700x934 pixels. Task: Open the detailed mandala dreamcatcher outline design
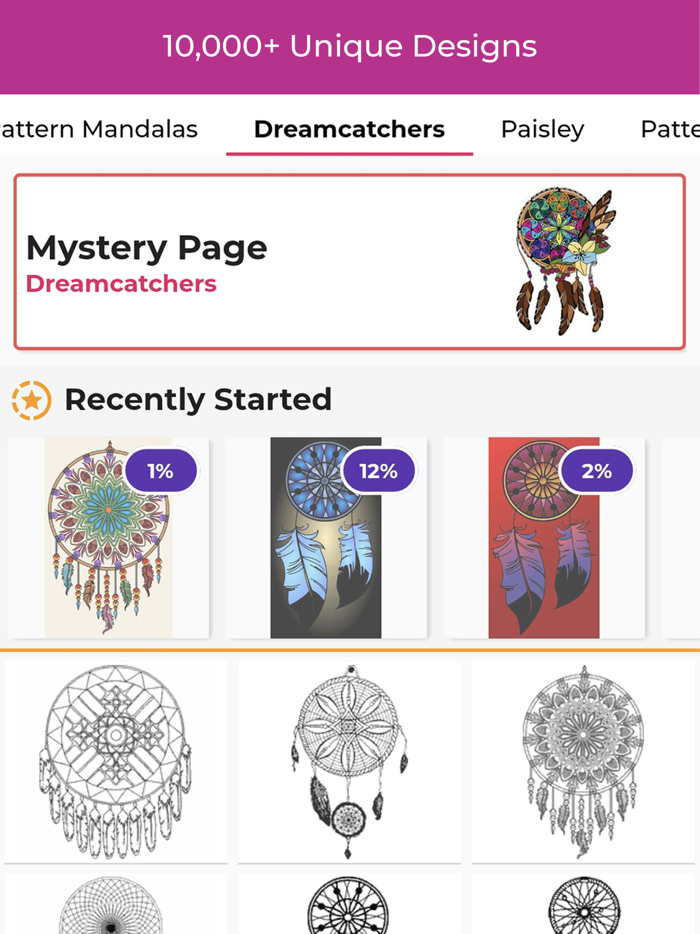pyautogui.click(x=582, y=761)
